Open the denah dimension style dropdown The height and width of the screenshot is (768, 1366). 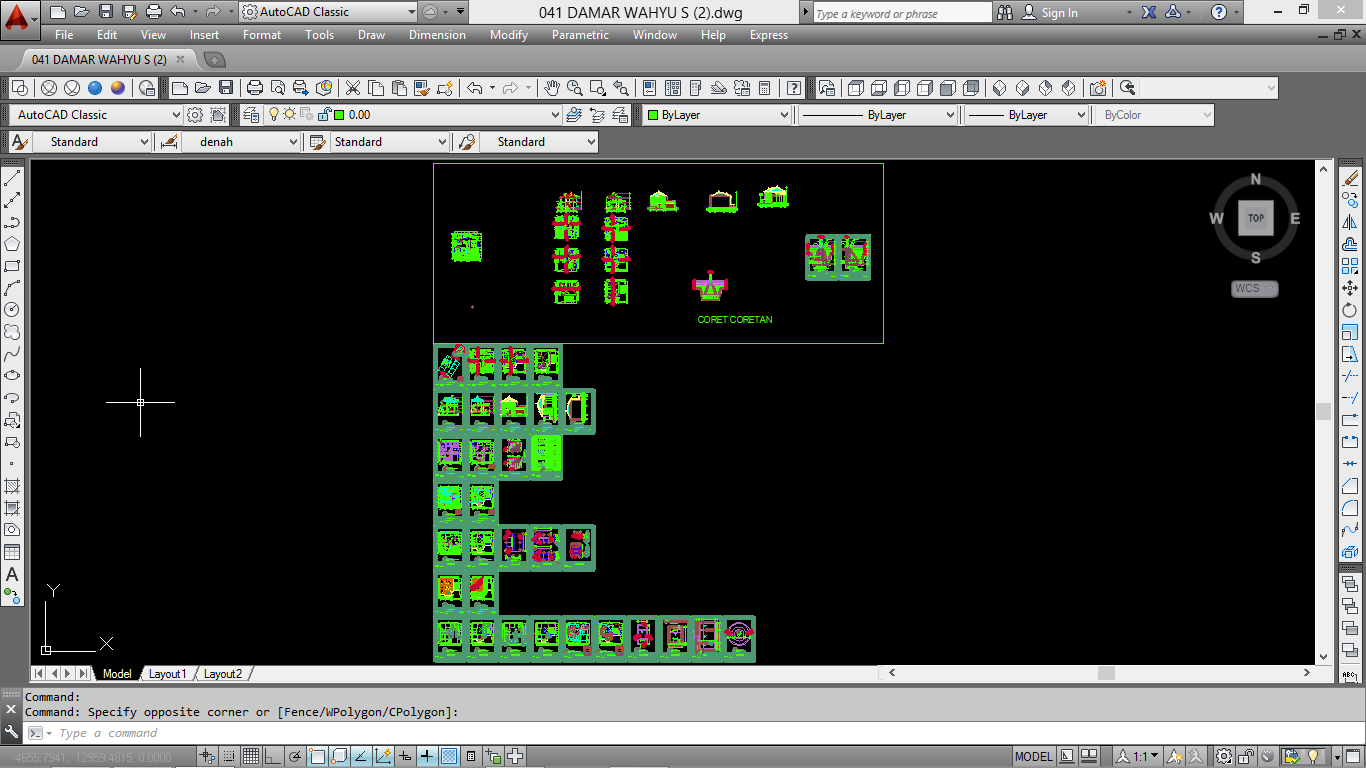pyautogui.click(x=295, y=141)
